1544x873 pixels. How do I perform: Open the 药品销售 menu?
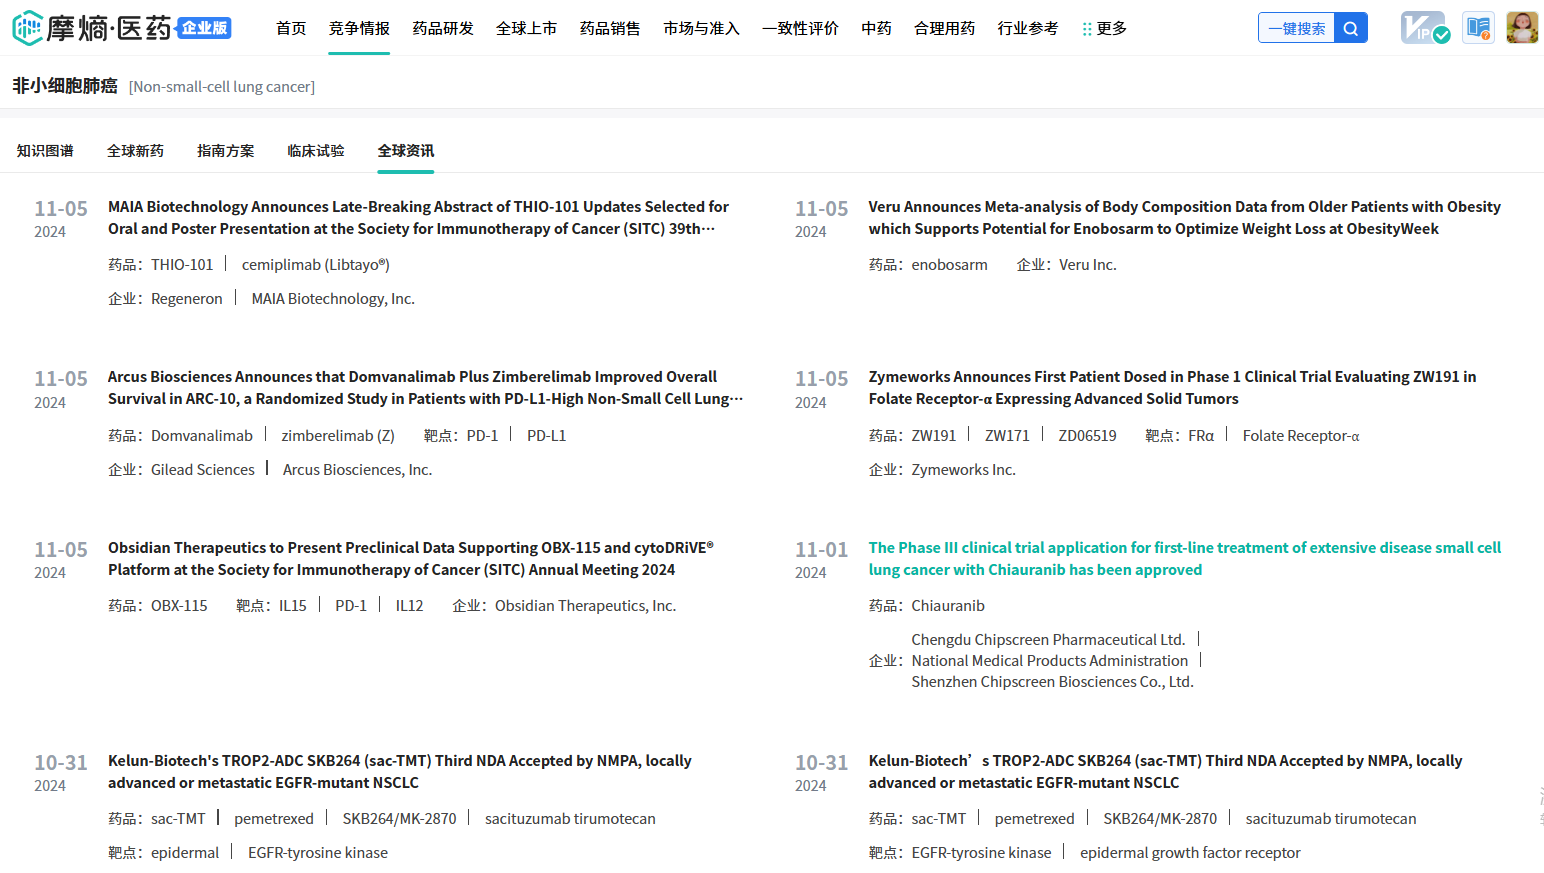pyautogui.click(x=610, y=28)
